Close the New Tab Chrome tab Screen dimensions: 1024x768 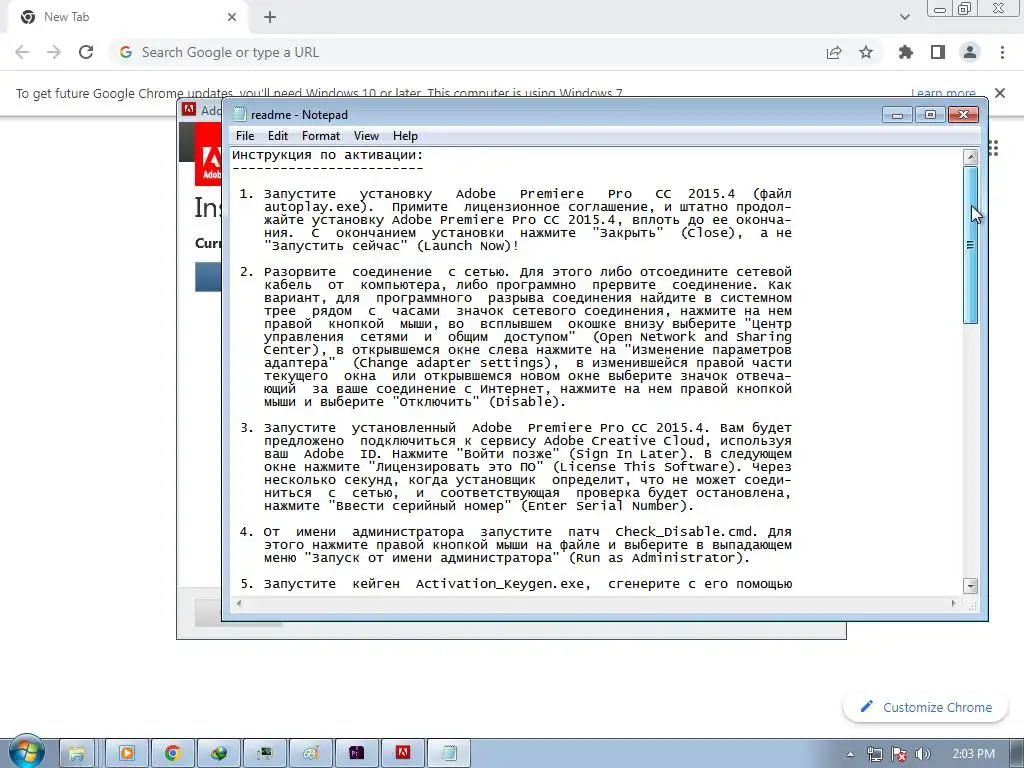coord(232,17)
